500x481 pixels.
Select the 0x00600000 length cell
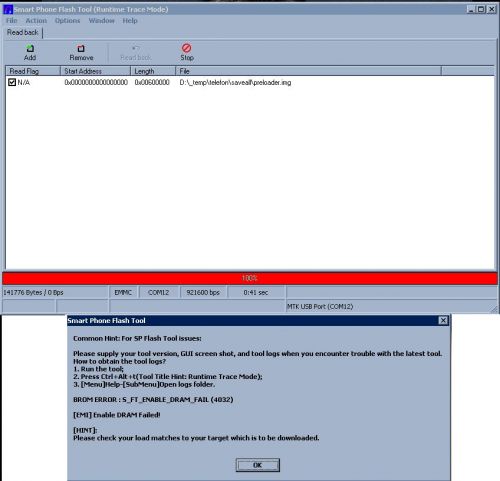[x=152, y=82]
